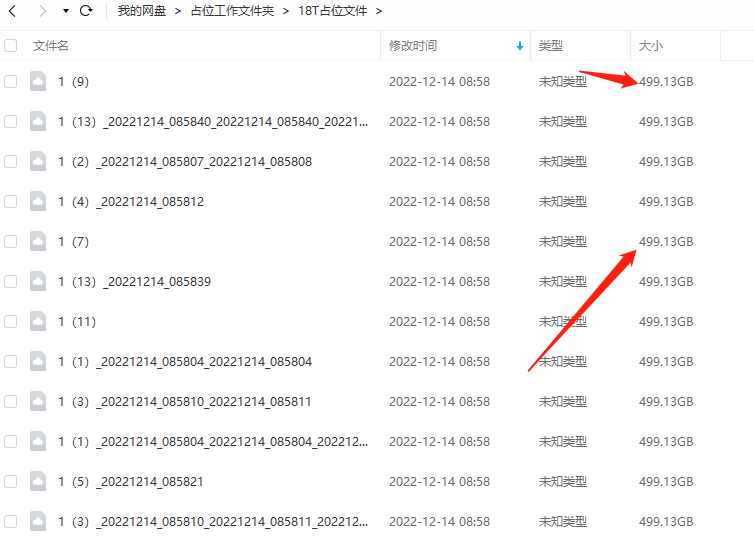Go back with the left arrow navigation icon
This screenshot has width=754, height=537.
tap(13, 11)
